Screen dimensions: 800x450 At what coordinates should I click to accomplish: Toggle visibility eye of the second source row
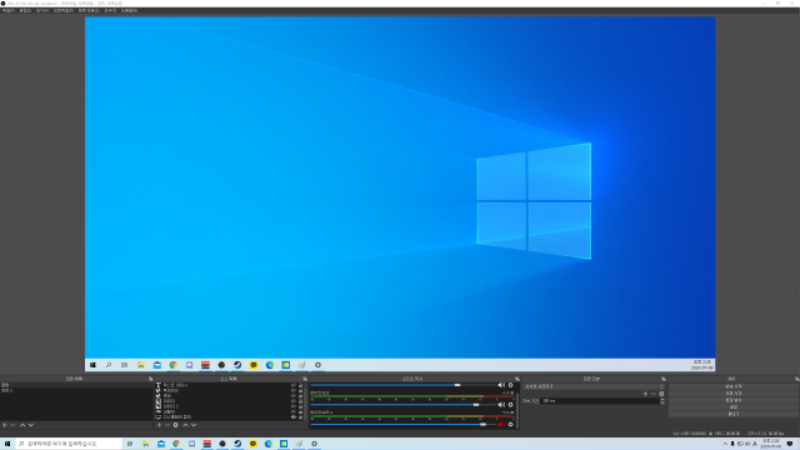click(x=293, y=390)
